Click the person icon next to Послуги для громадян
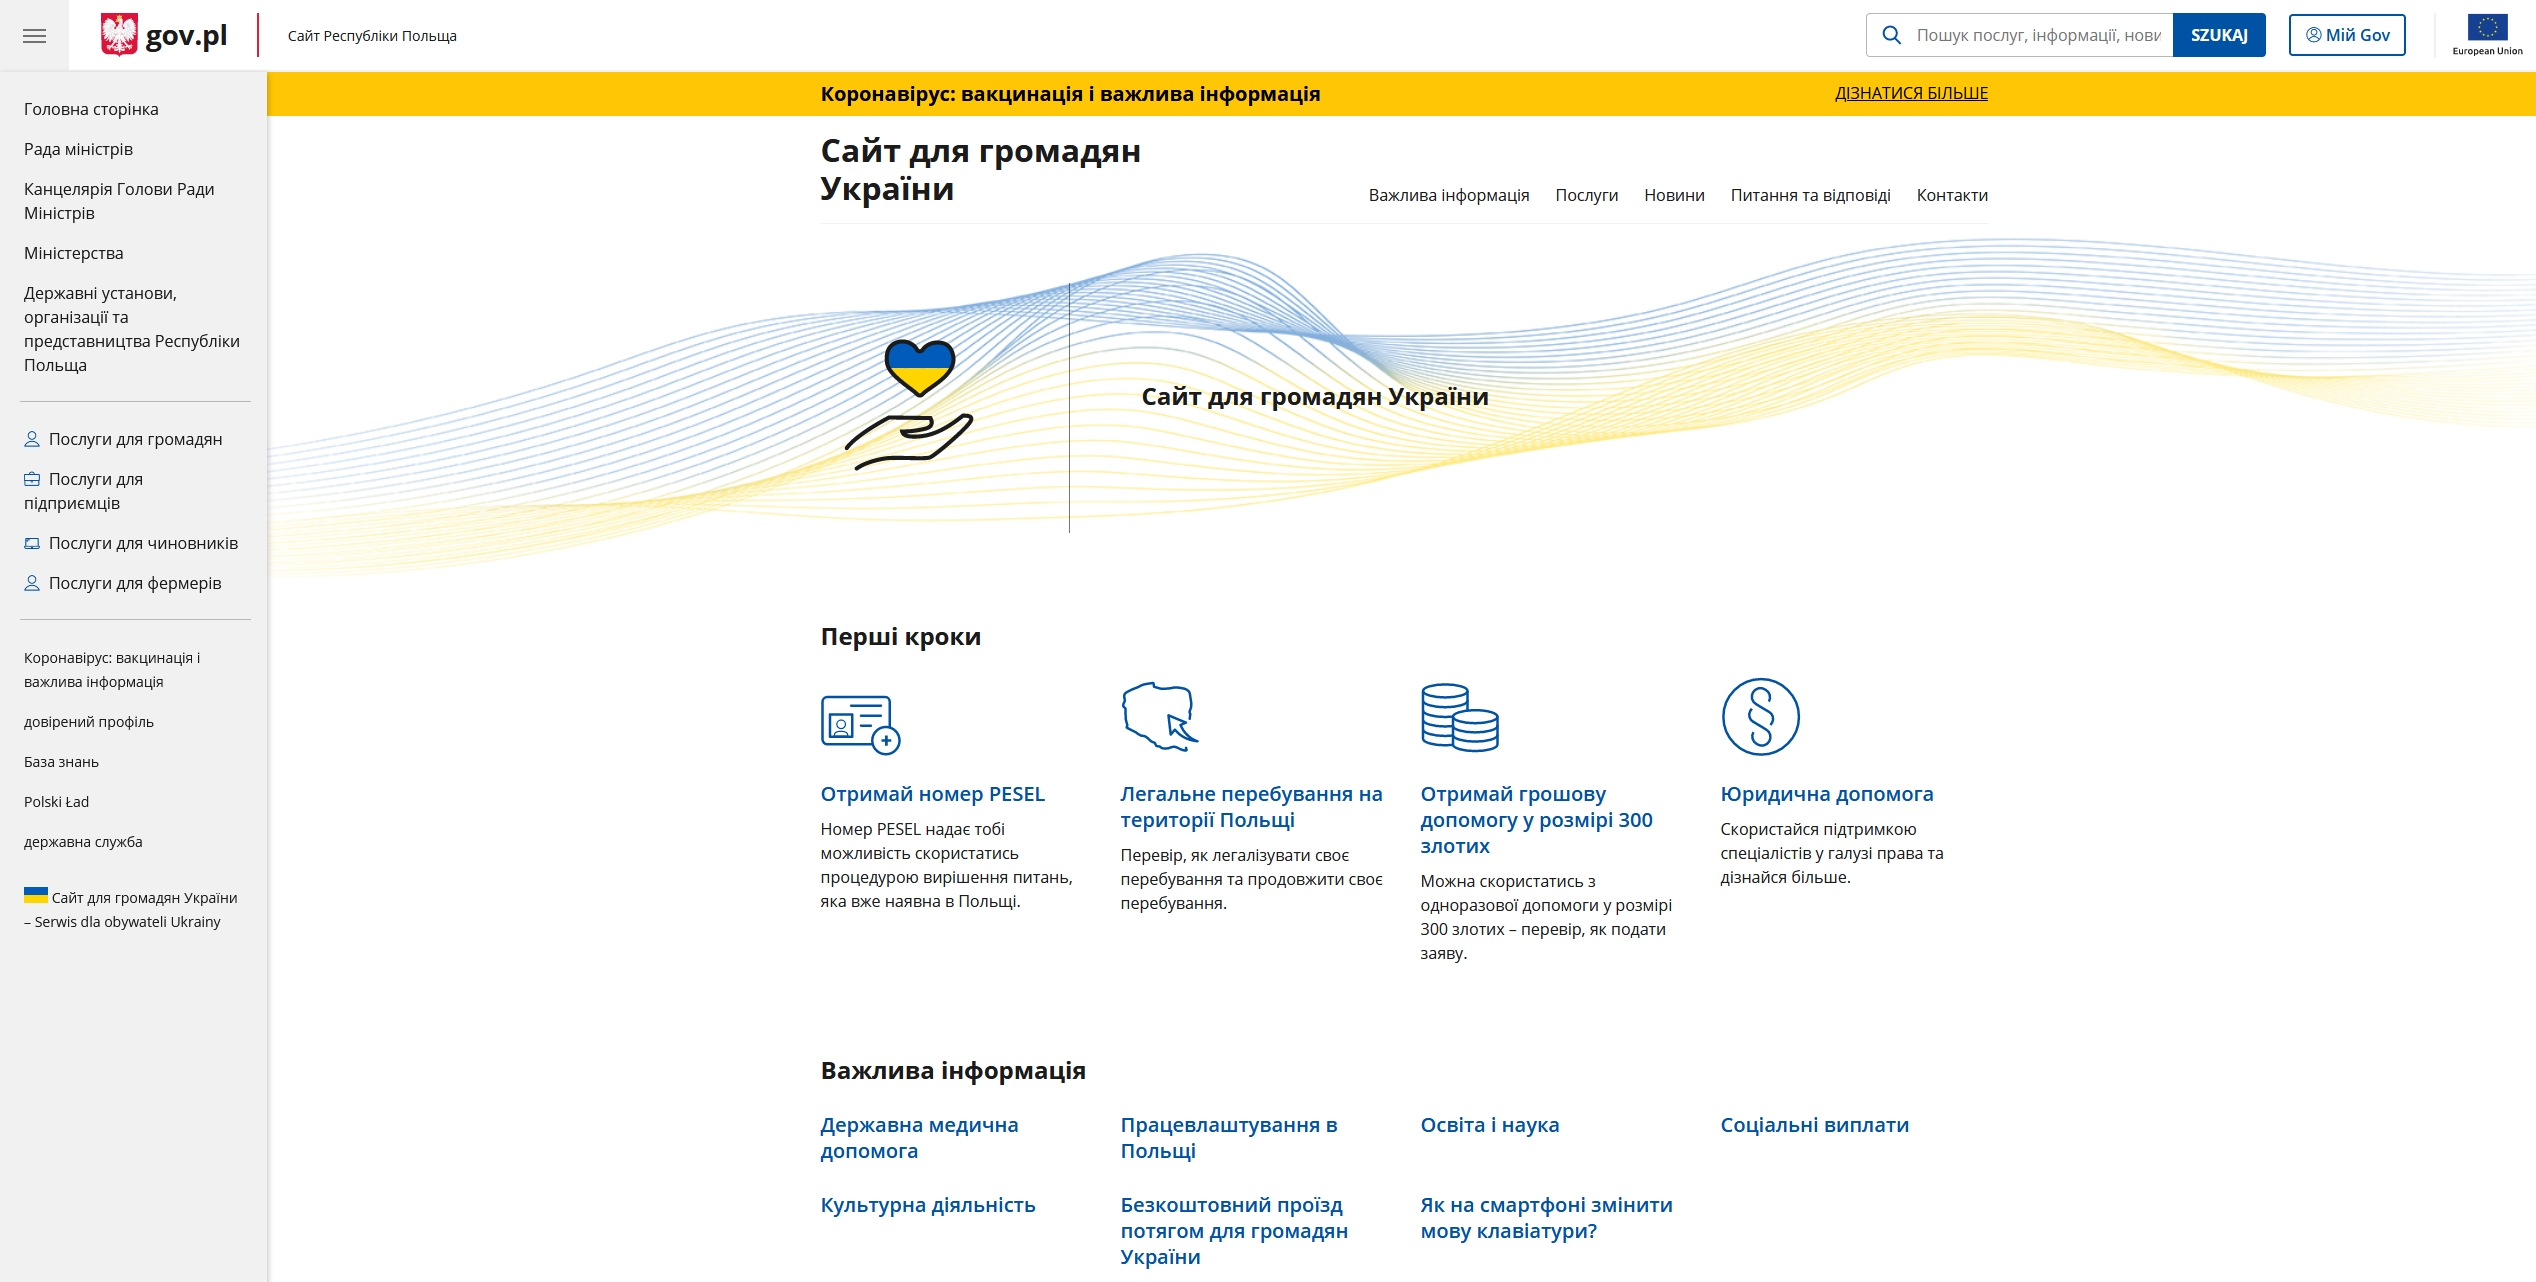This screenshot has height=1282, width=2536. tap(32, 439)
